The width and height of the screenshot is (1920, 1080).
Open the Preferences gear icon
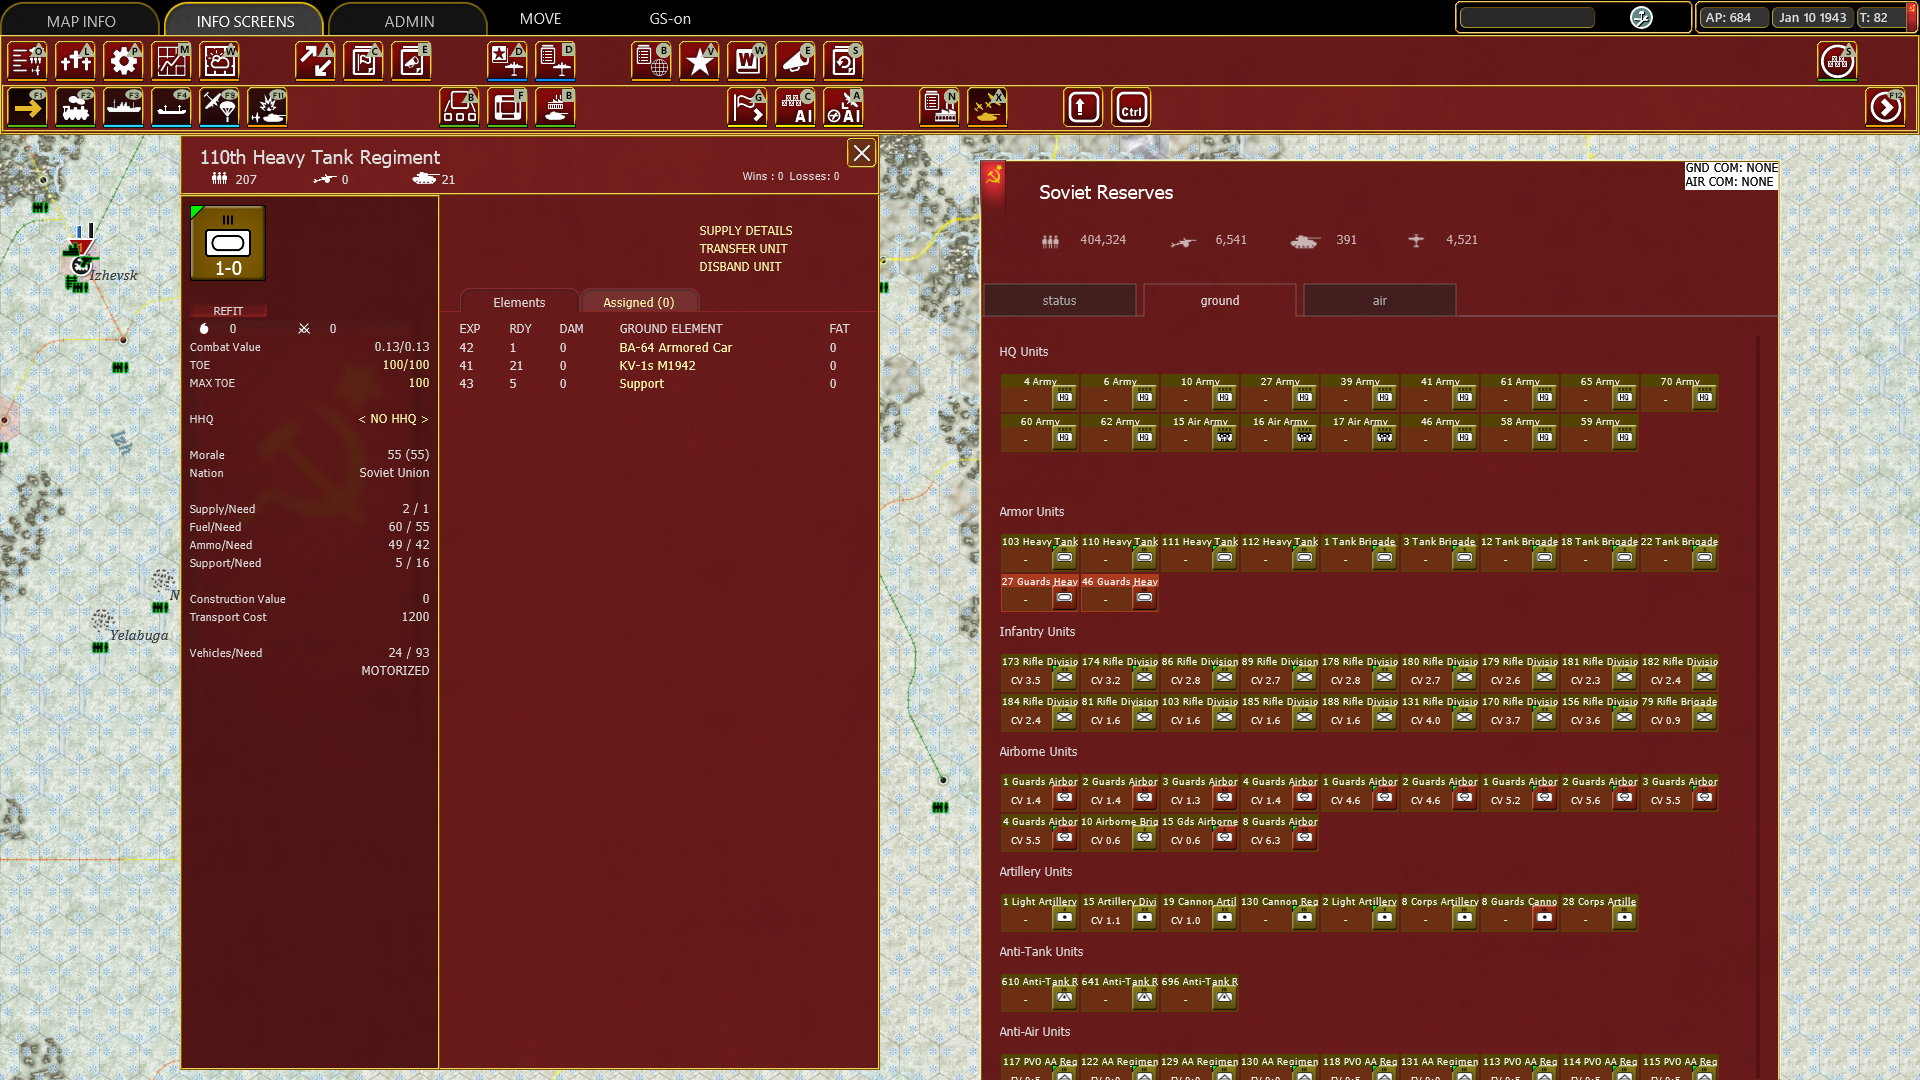click(124, 62)
